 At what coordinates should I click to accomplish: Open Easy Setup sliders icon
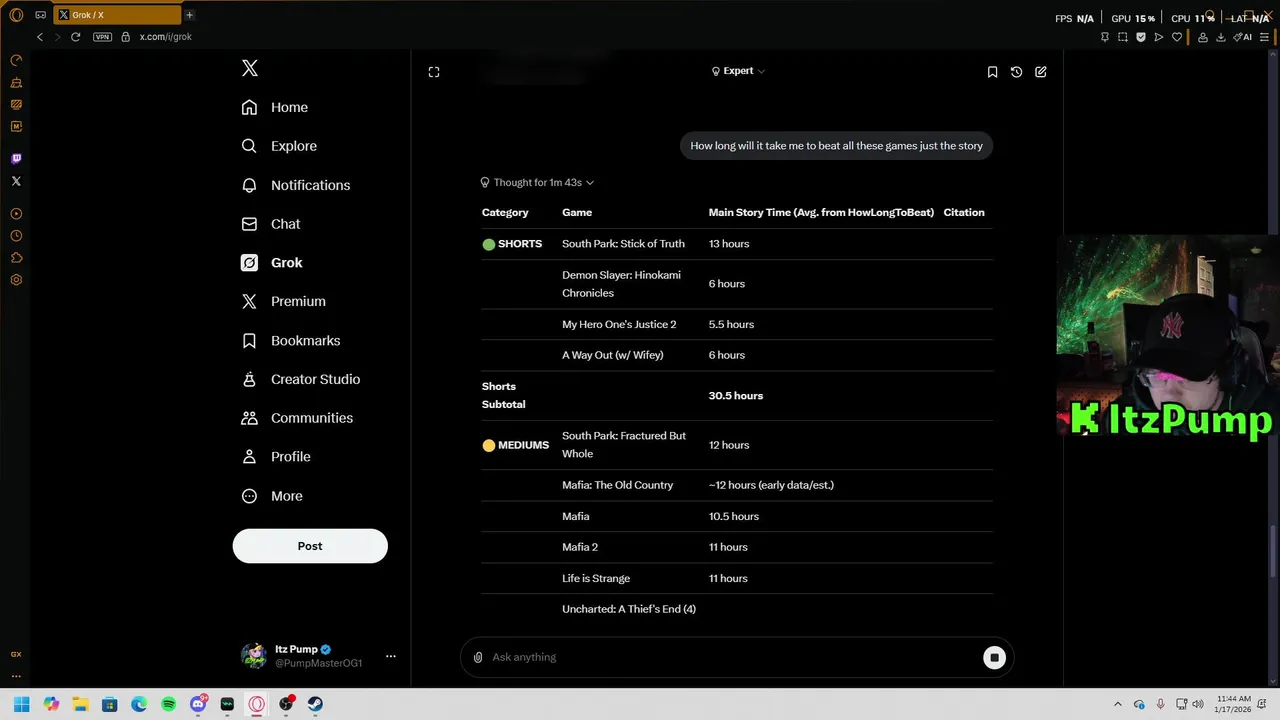pyautogui.click(x=1265, y=37)
